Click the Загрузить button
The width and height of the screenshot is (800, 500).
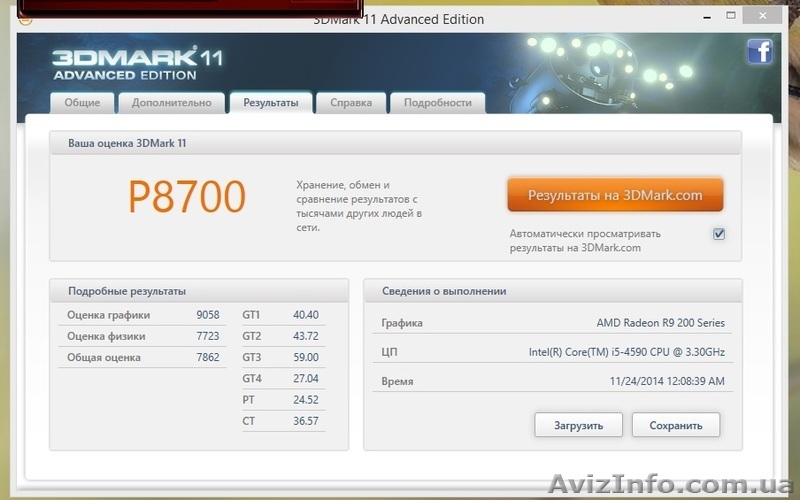tap(579, 425)
